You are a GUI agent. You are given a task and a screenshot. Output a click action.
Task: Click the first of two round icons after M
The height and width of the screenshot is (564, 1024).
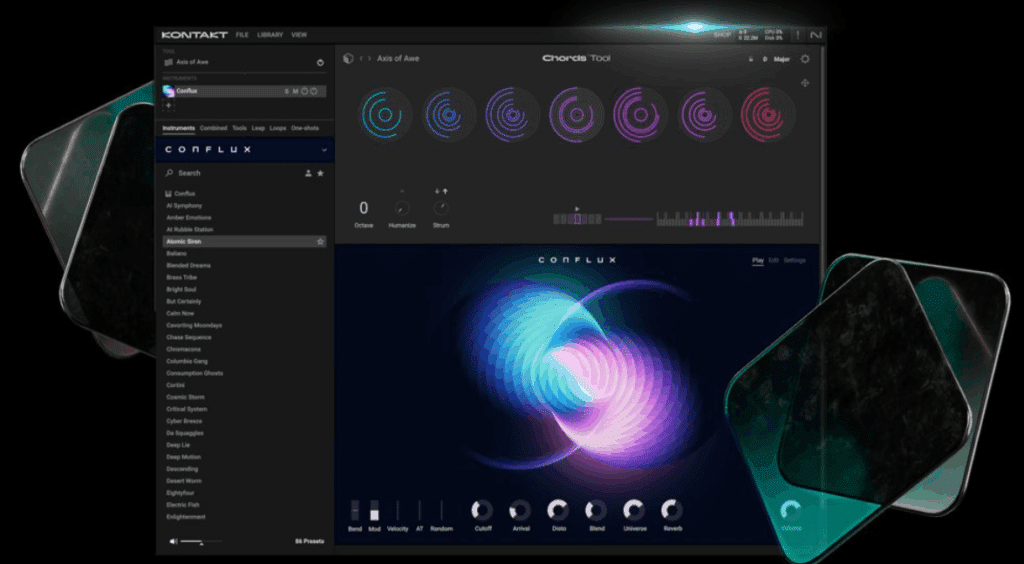coord(304,91)
